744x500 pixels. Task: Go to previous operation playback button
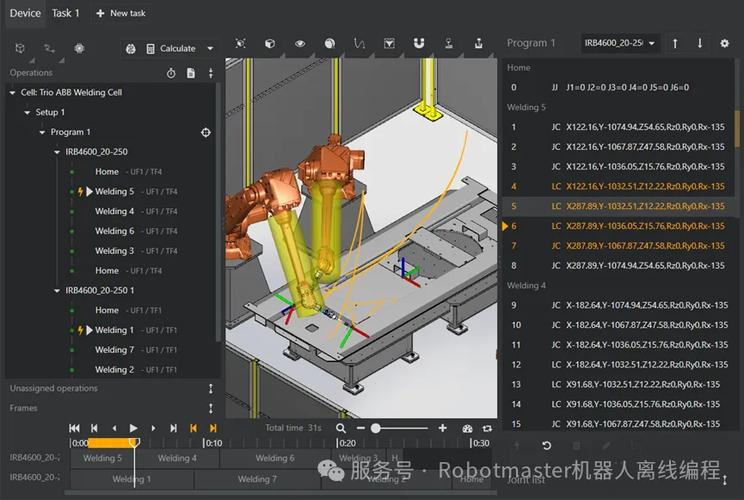click(94, 428)
